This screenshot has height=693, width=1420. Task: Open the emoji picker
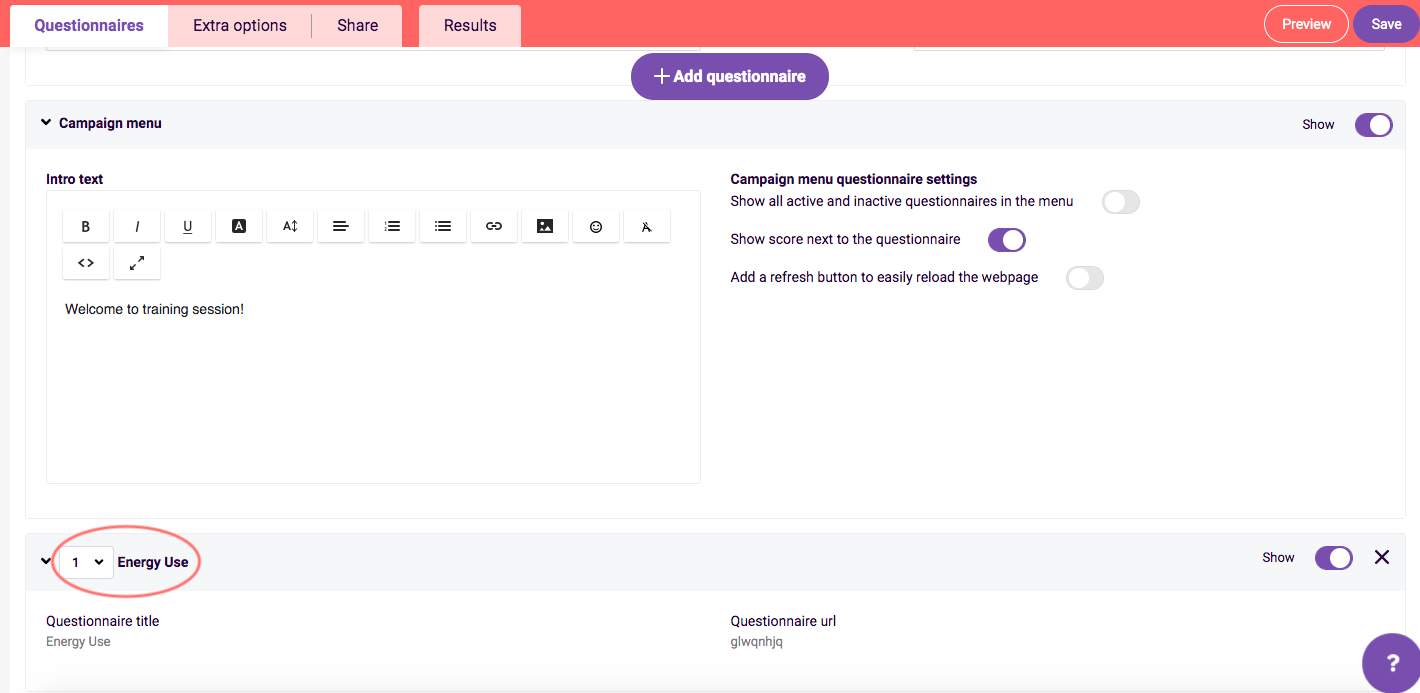click(596, 225)
